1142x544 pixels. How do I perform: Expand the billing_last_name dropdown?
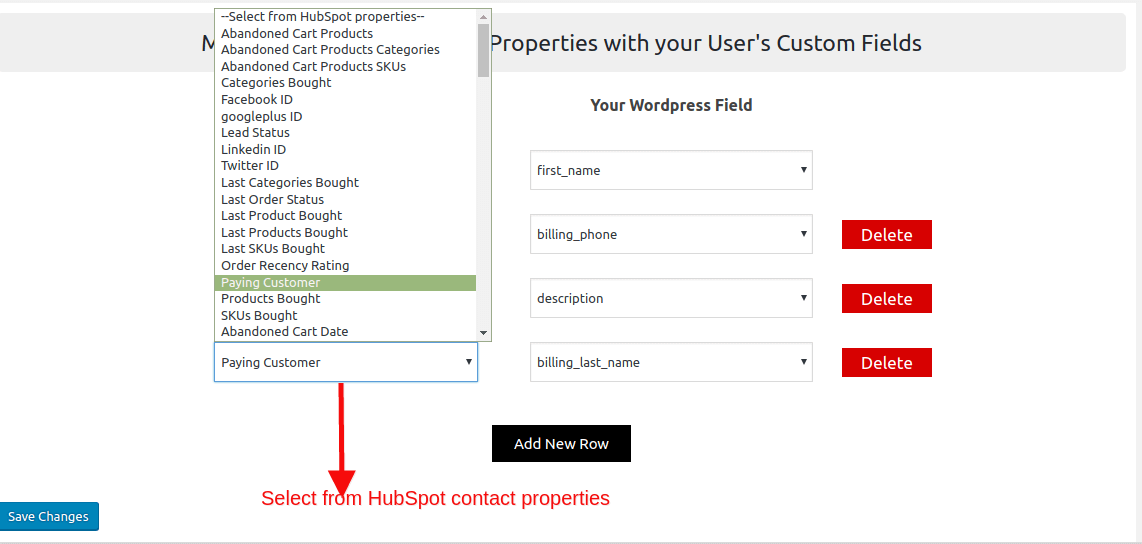[x=671, y=362]
